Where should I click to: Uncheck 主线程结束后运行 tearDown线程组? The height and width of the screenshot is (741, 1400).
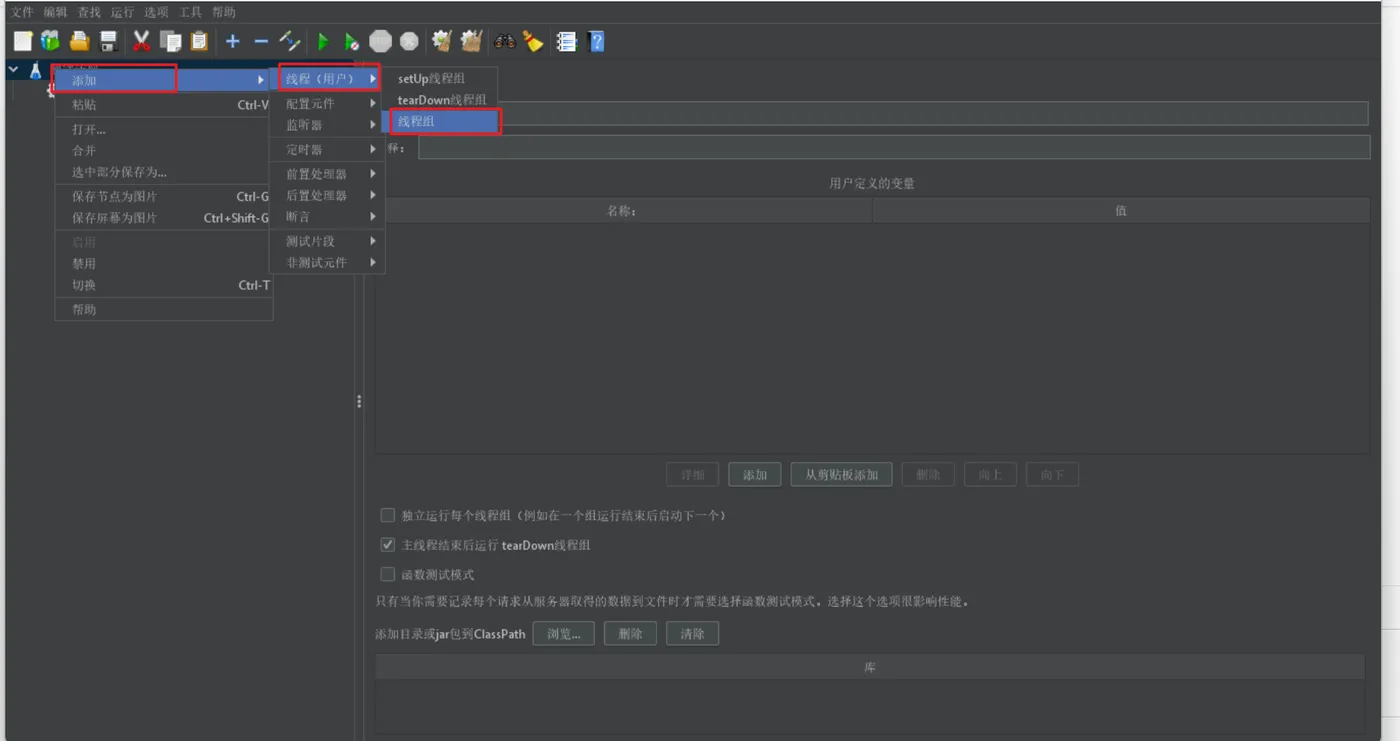(x=388, y=546)
